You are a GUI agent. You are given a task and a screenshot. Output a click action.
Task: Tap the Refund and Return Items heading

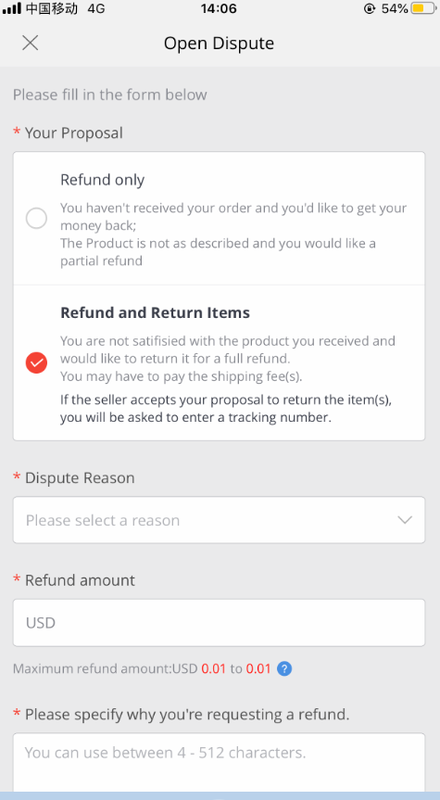click(155, 312)
